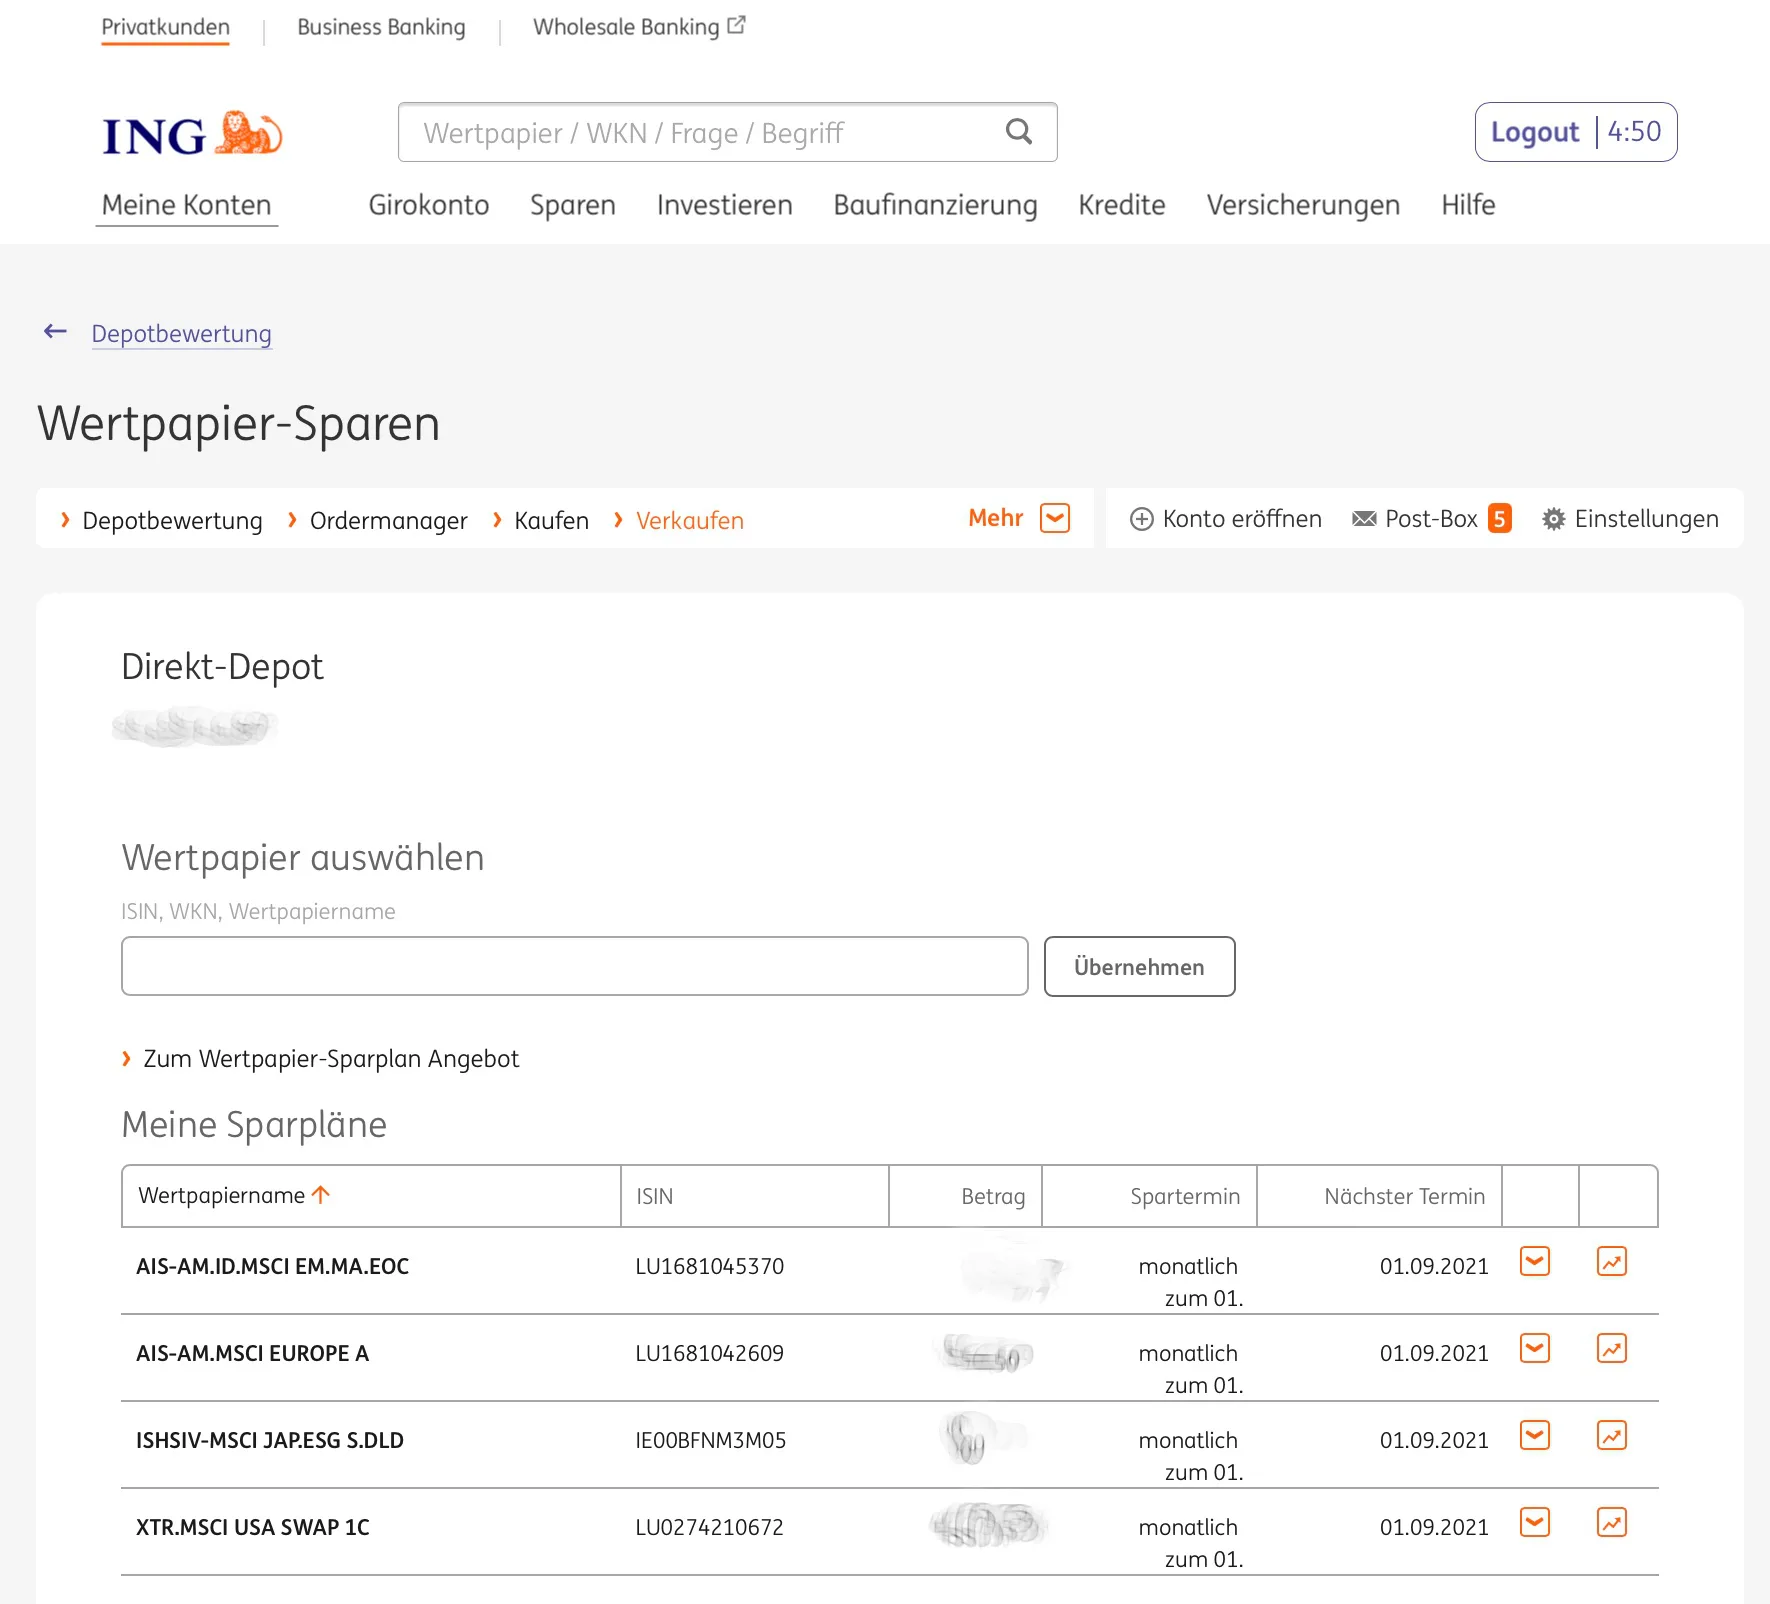Select the XTR.MSCI USA SWAP 1C row name
This screenshot has height=1604, width=1770.
tap(253, 1527)
